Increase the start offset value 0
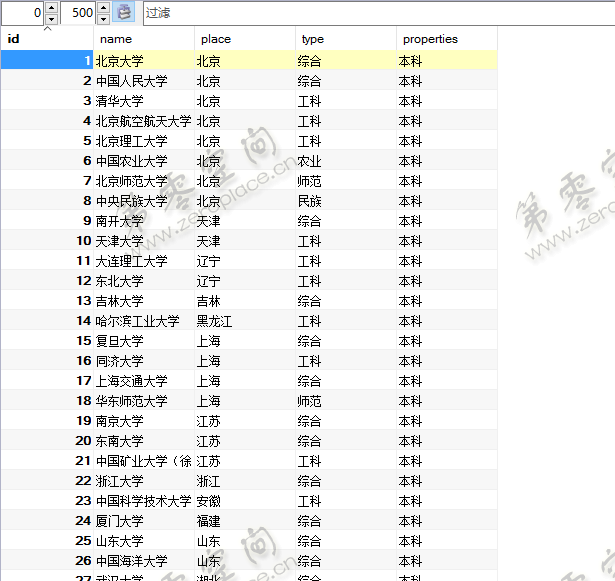This screenshot has height=581, width=615. coord(51,7)
